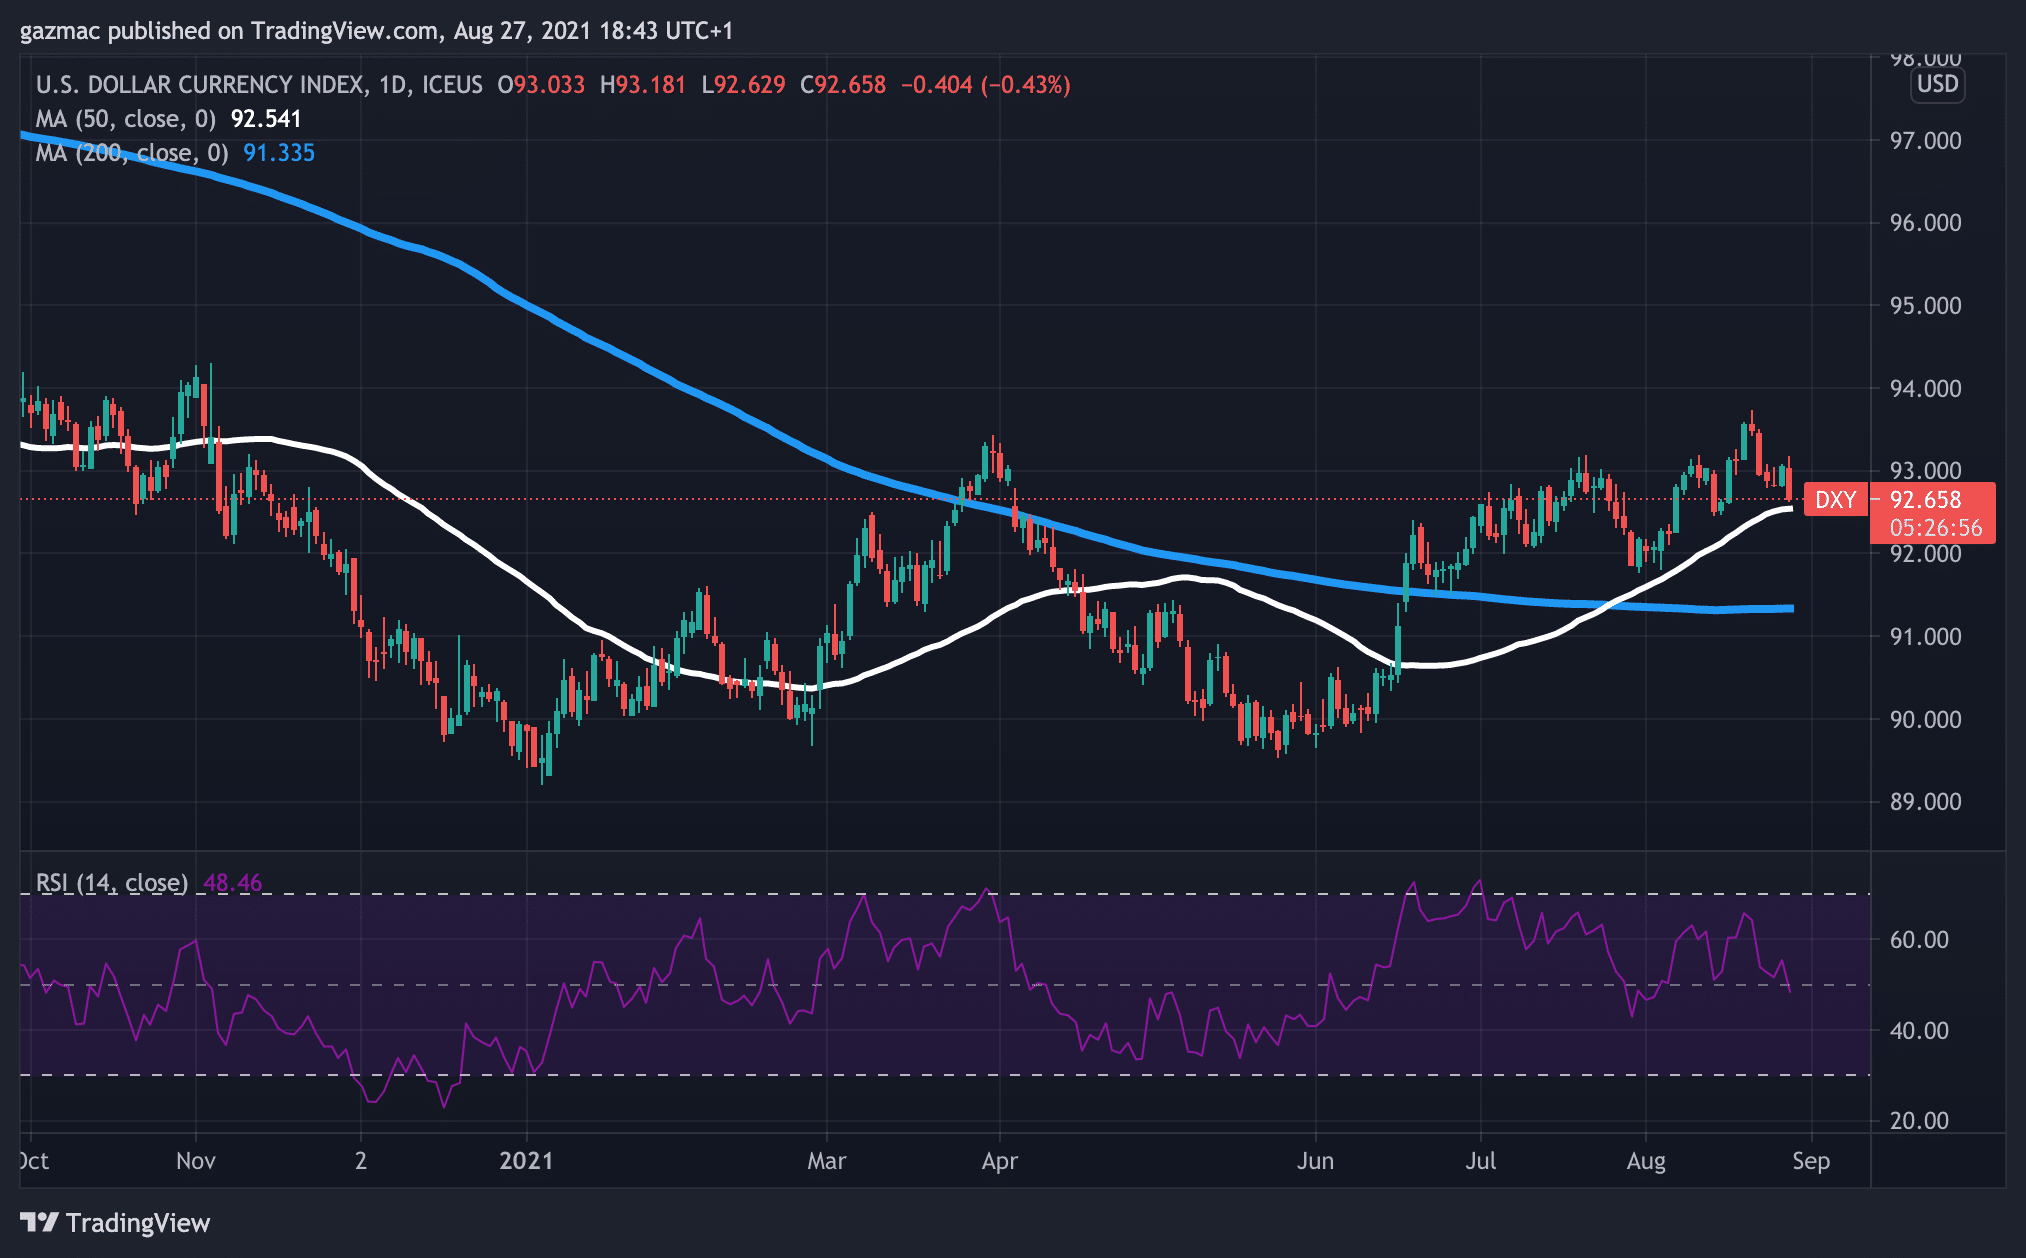Click the 91.335 MA value

[279, 153]
